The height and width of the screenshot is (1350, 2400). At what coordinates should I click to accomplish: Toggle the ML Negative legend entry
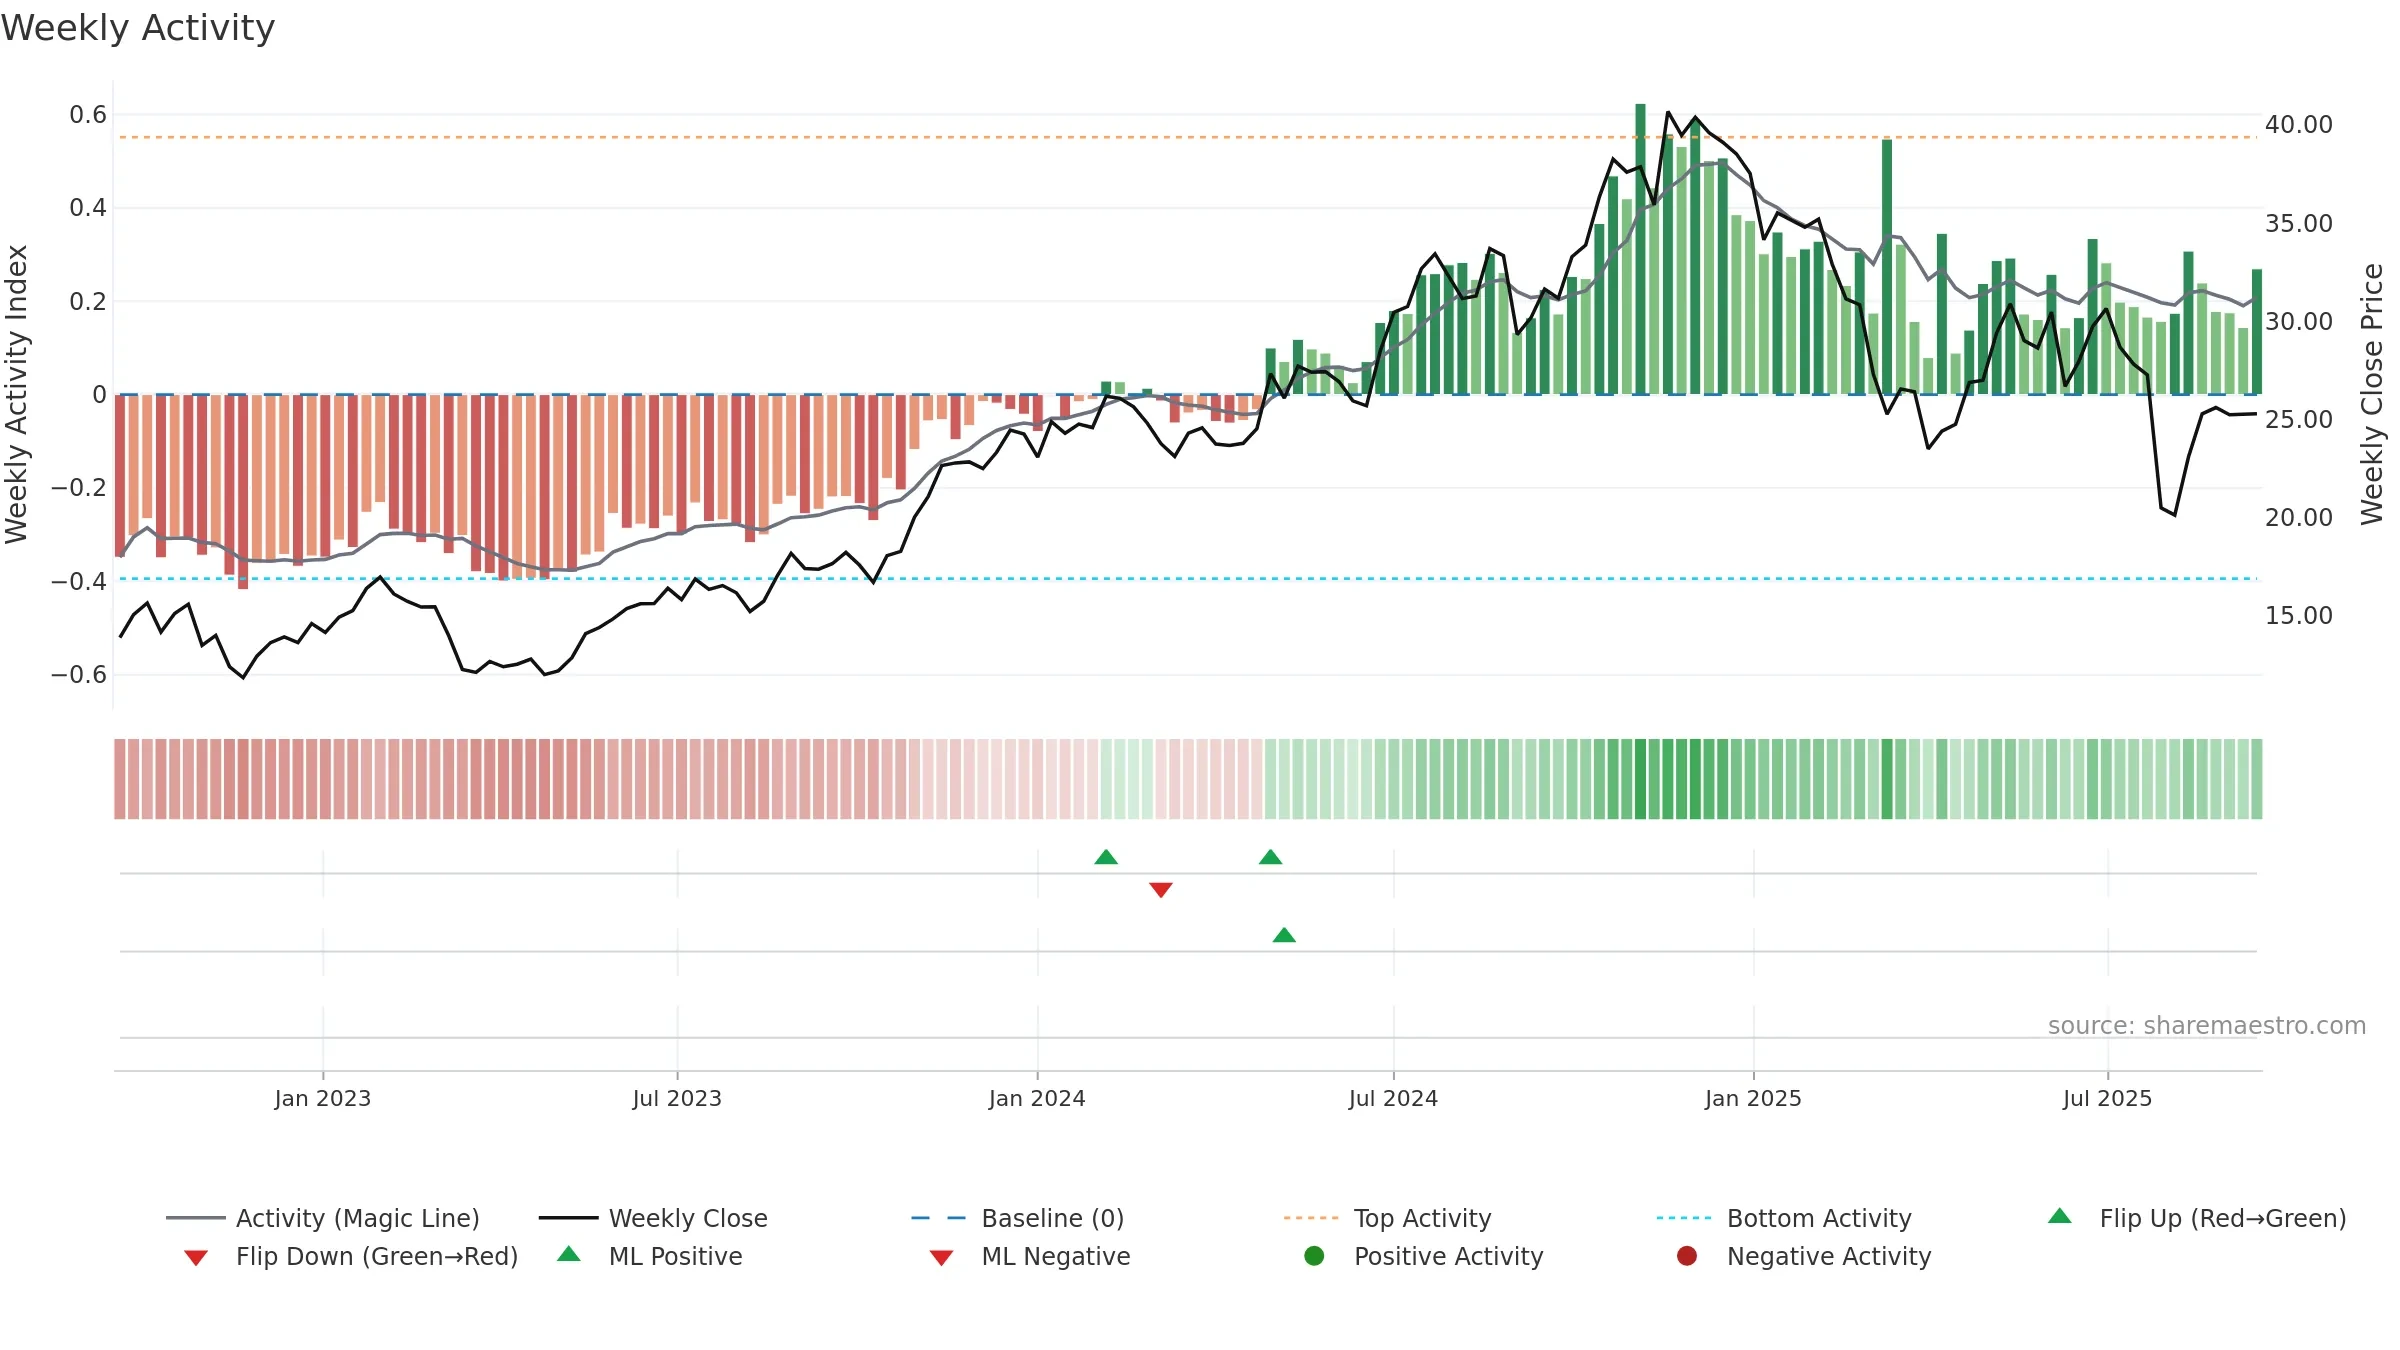click(x=1029, y=1256)
